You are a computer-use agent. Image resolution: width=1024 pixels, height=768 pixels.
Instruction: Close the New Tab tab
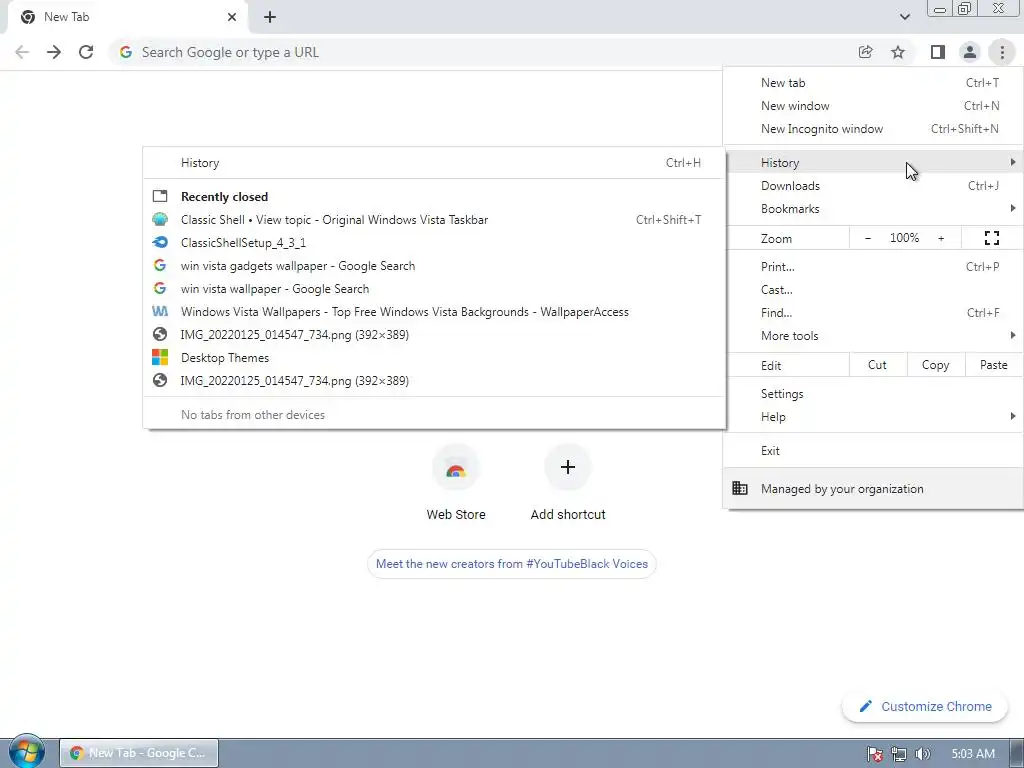pos(232,17)
